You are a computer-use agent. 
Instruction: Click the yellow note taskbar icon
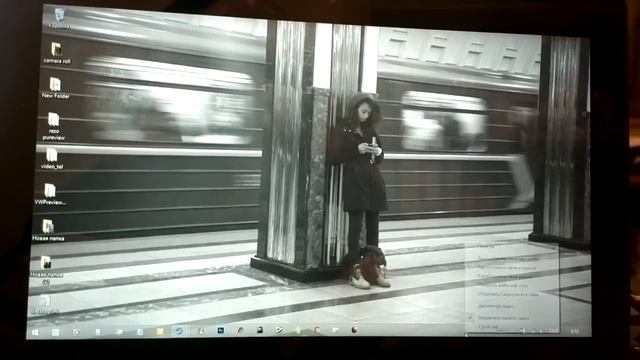pyautogui.click(x=160, y=331)
